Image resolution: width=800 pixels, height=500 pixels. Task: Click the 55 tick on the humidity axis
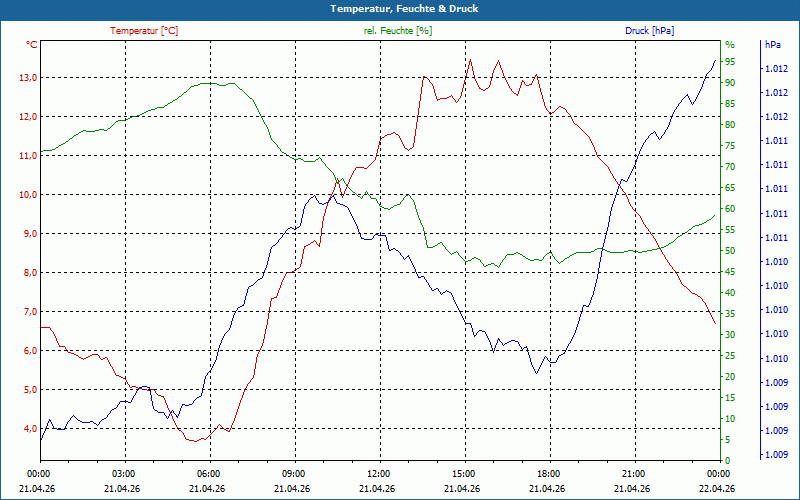point(730,230)
